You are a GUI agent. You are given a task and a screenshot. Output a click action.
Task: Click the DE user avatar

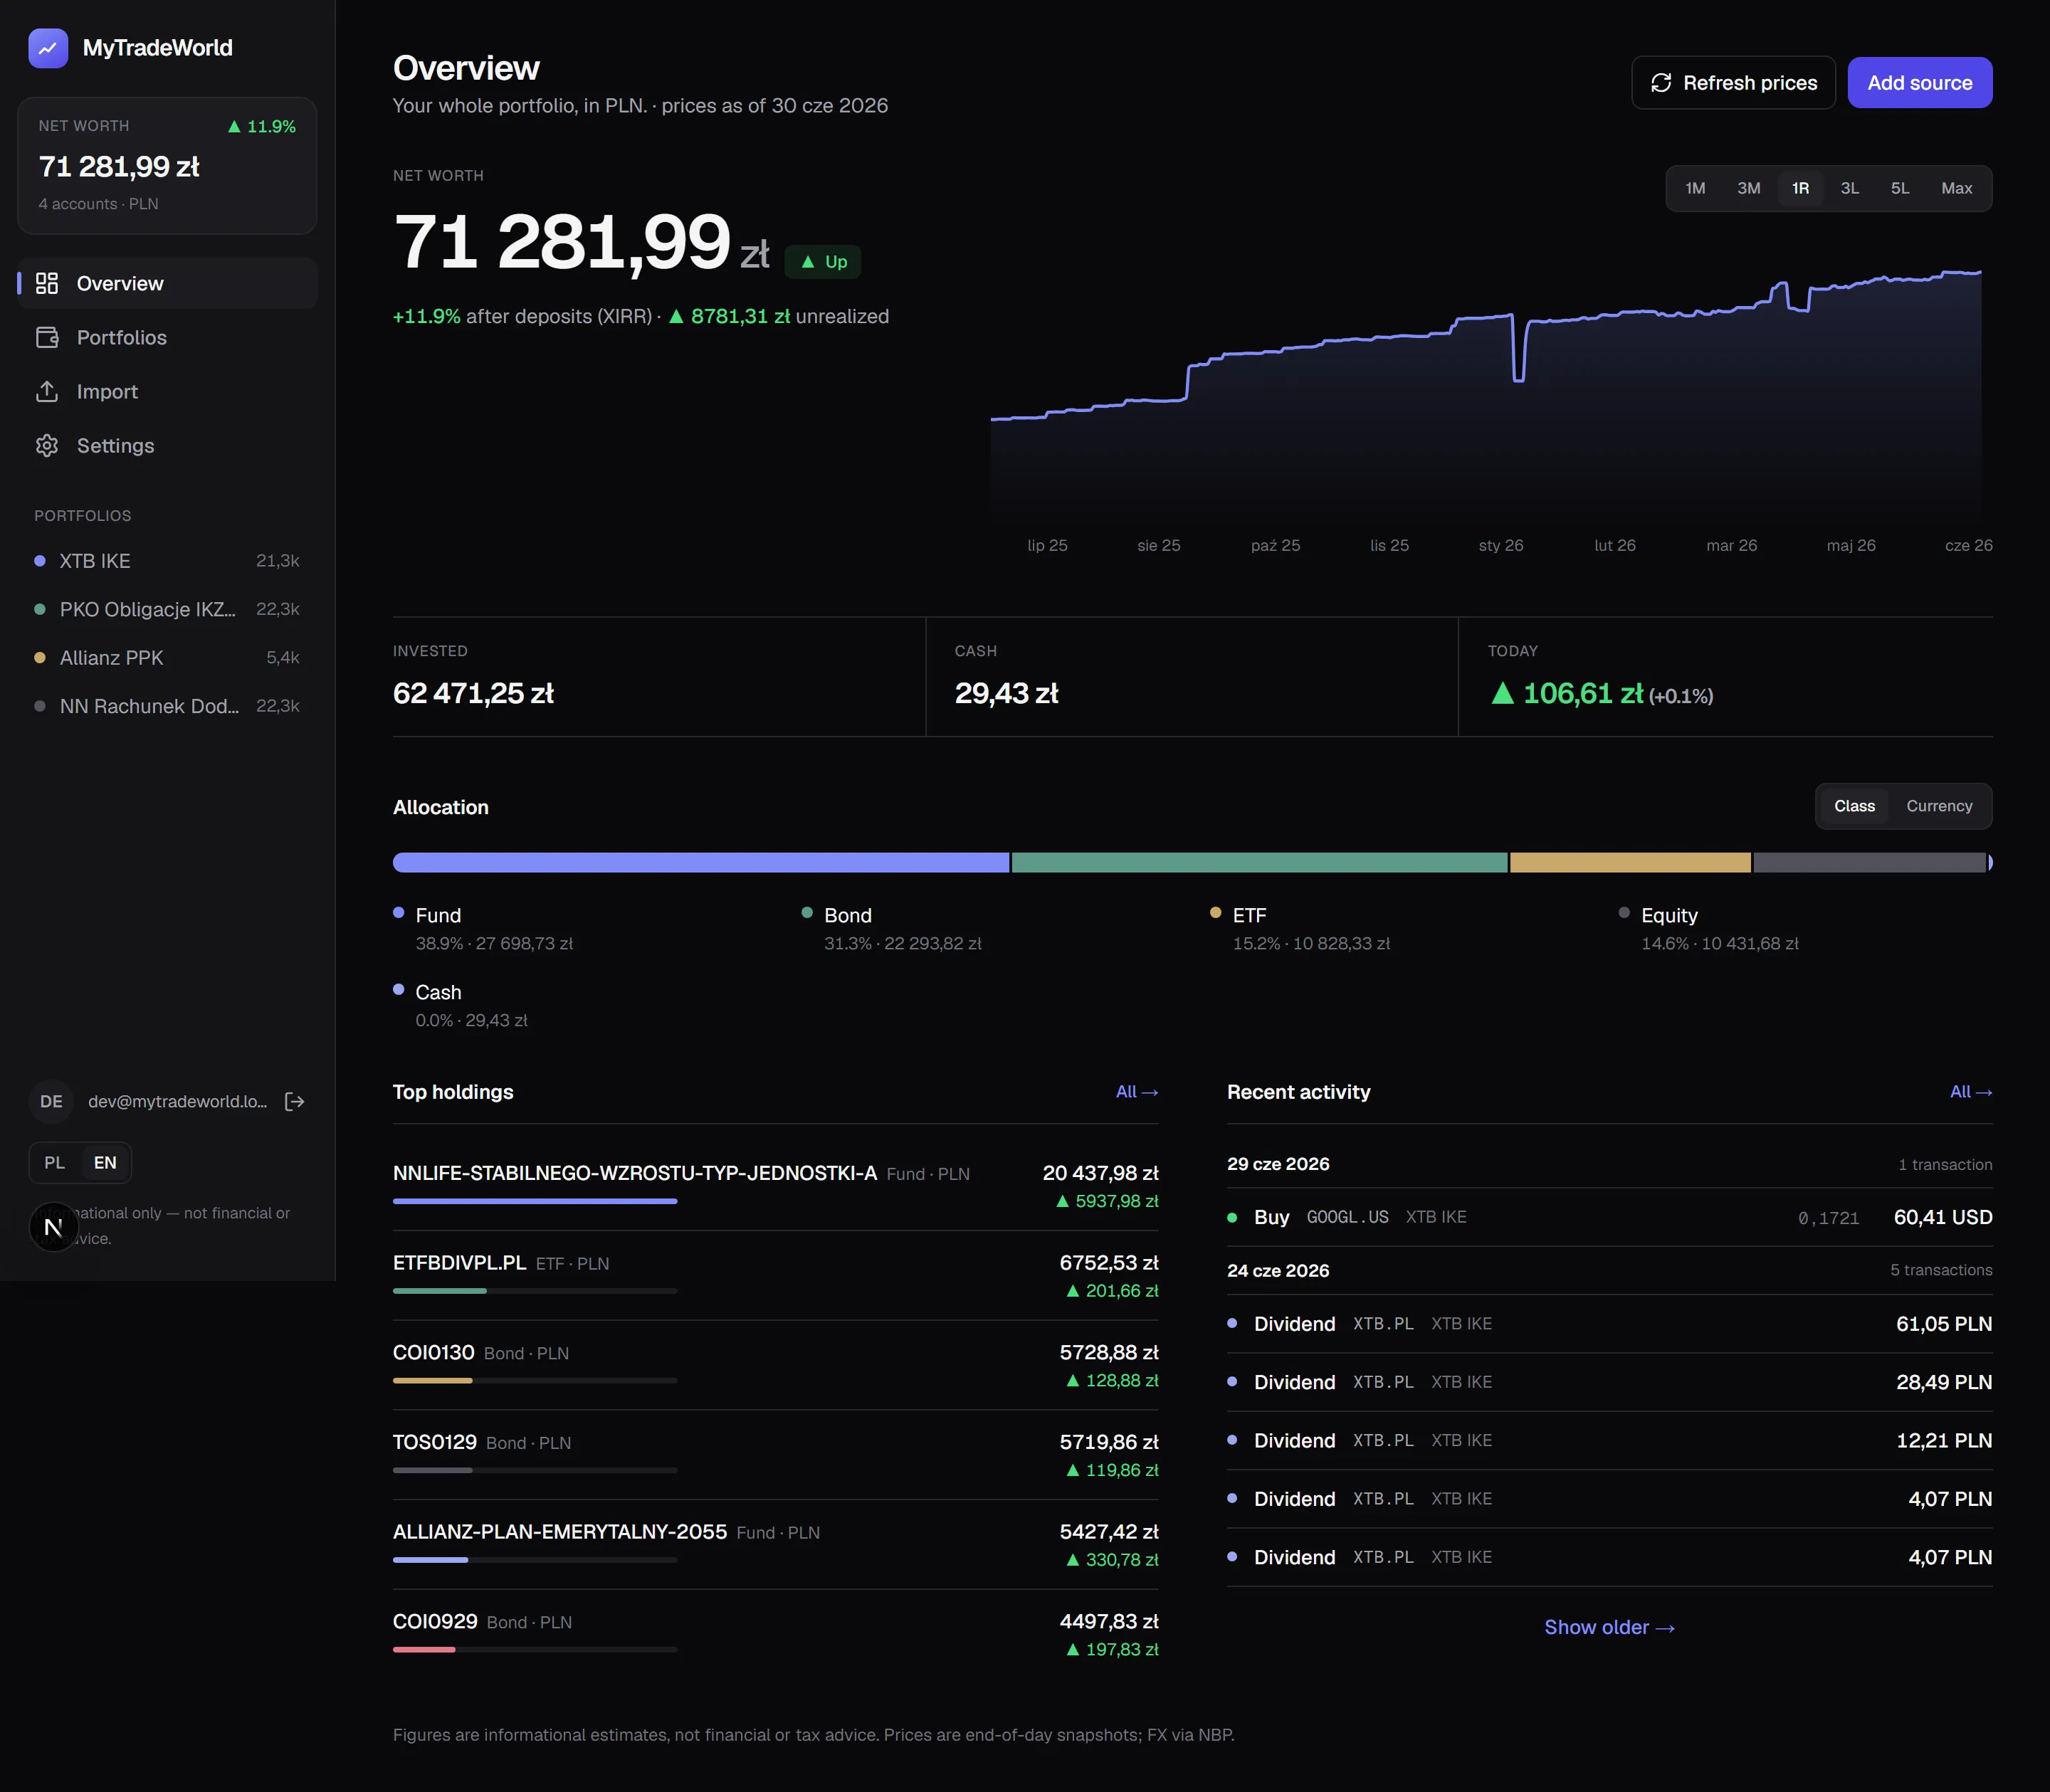(x=51, y=1101)
